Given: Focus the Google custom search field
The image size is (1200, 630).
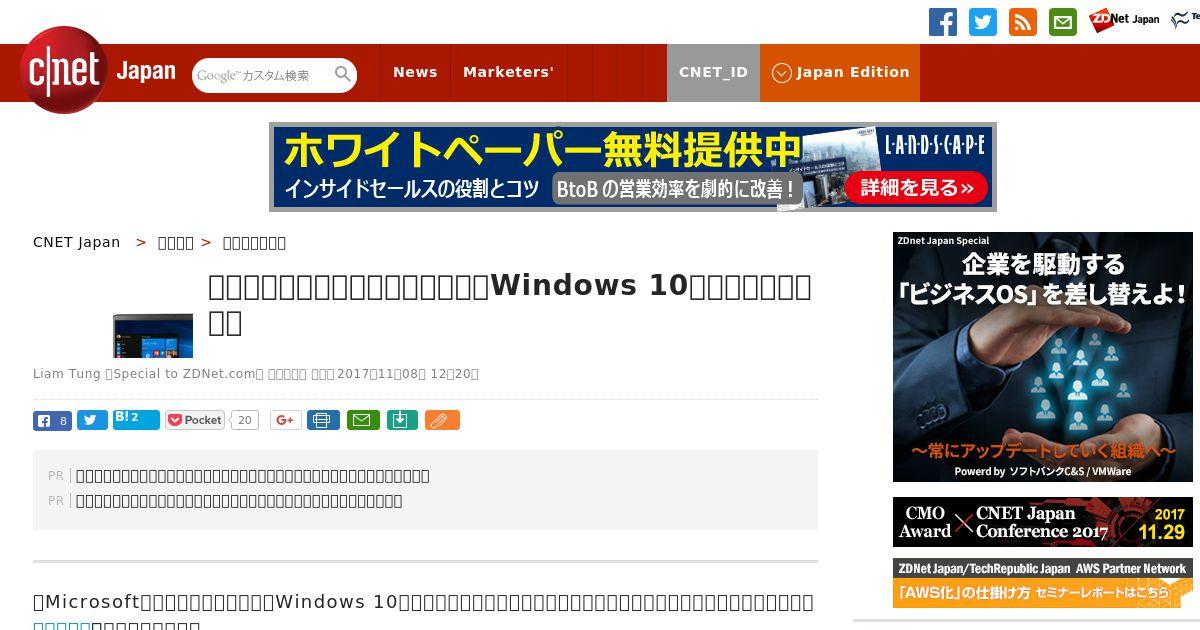Looking at the screenshot, I should [262, 75].
